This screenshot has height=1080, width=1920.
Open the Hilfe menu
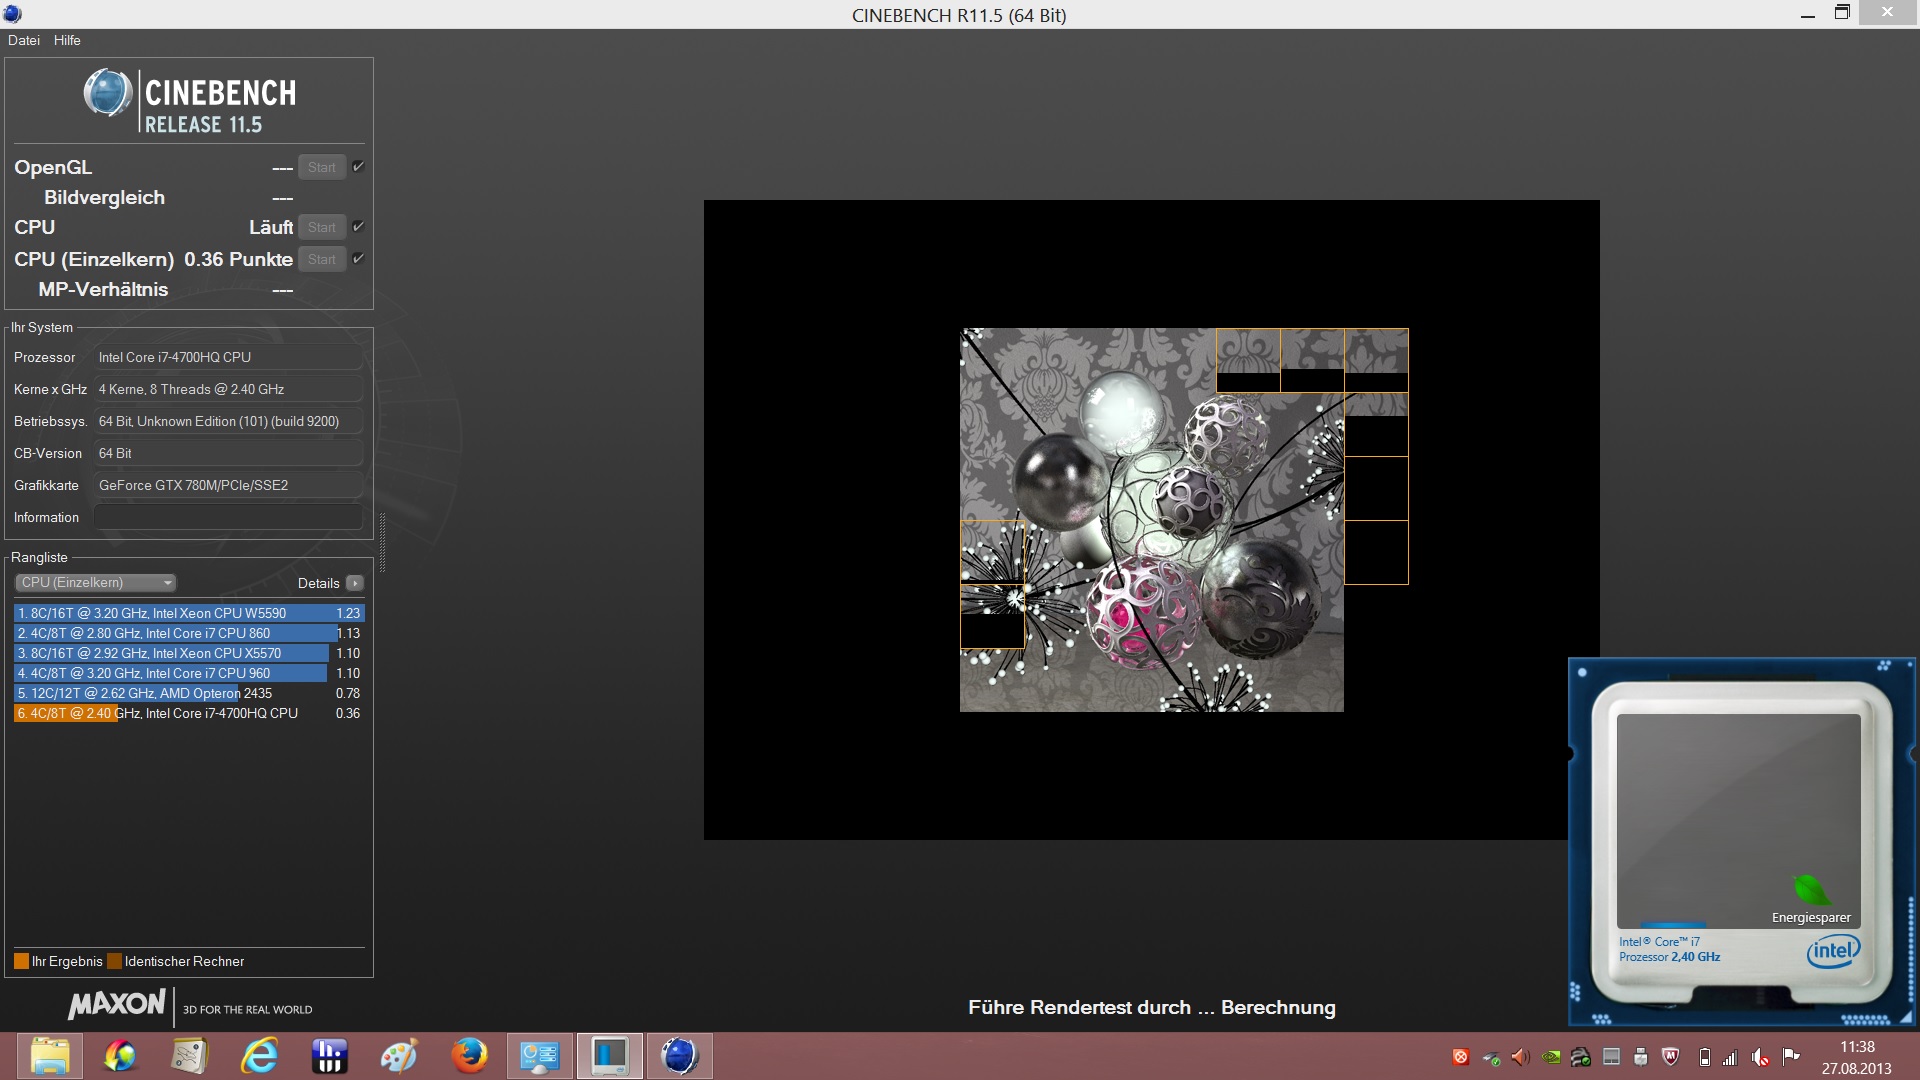click(x=67, y=40)
